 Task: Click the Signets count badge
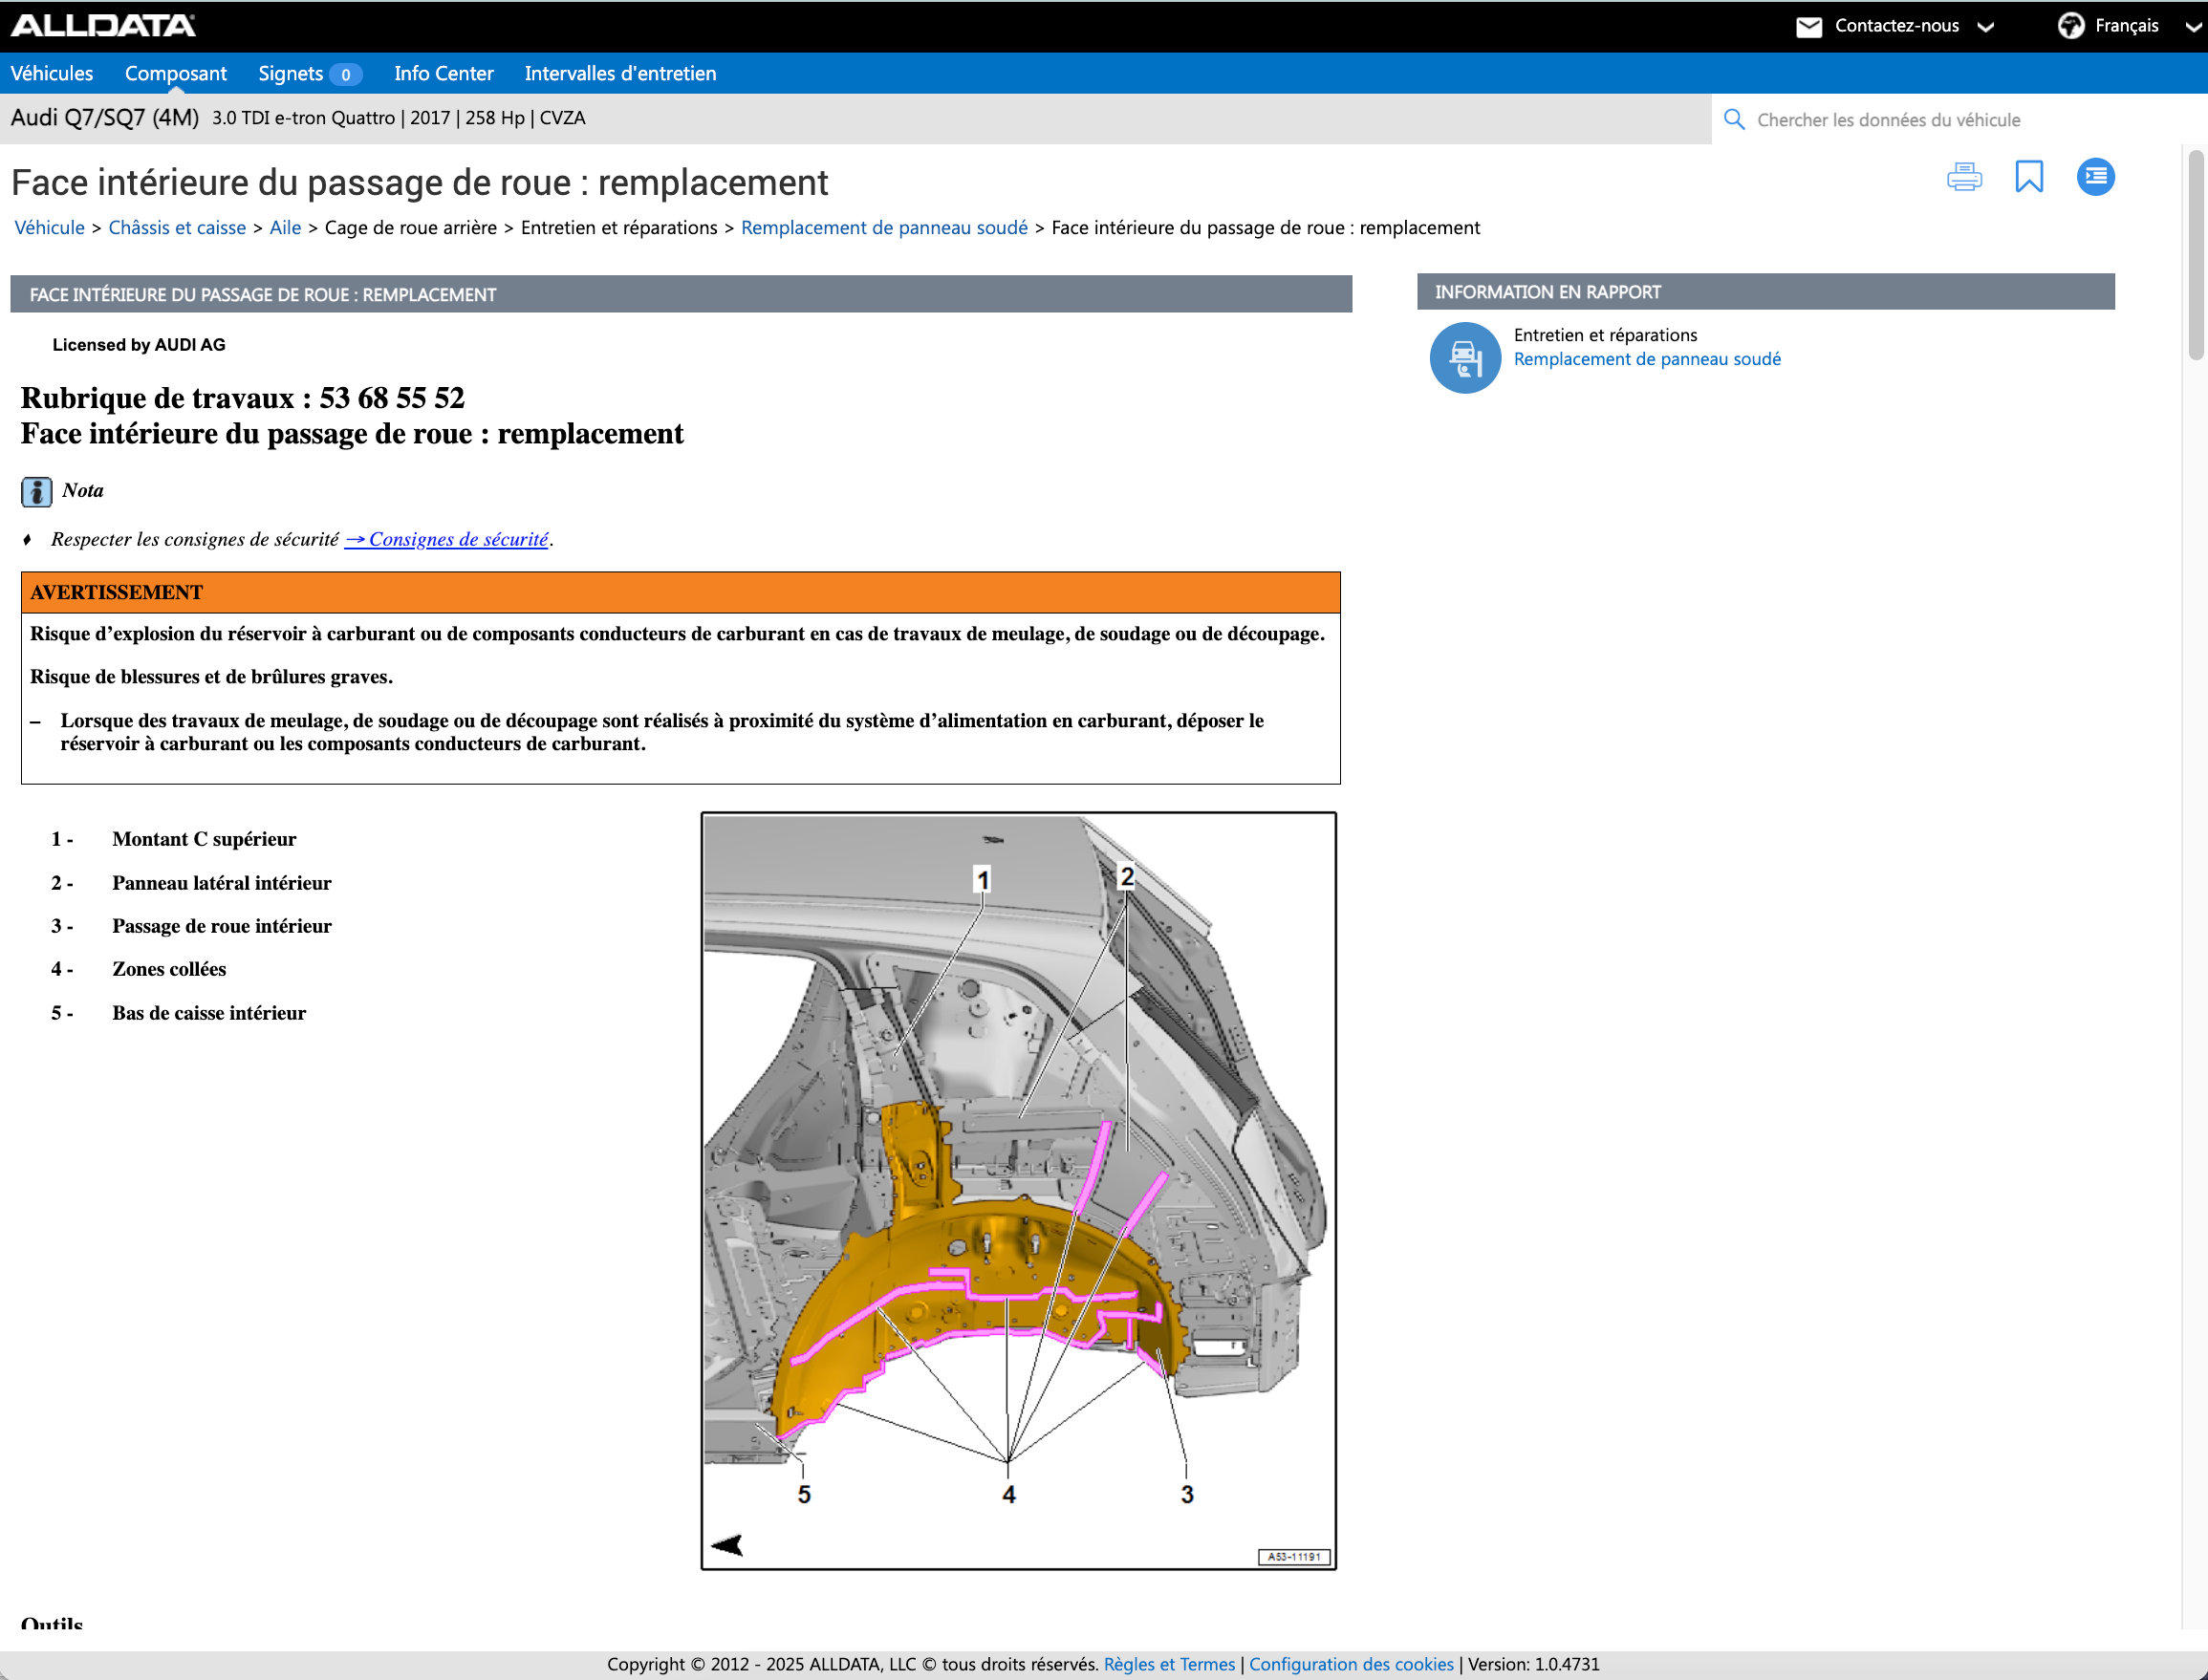[x=345, y=74]
